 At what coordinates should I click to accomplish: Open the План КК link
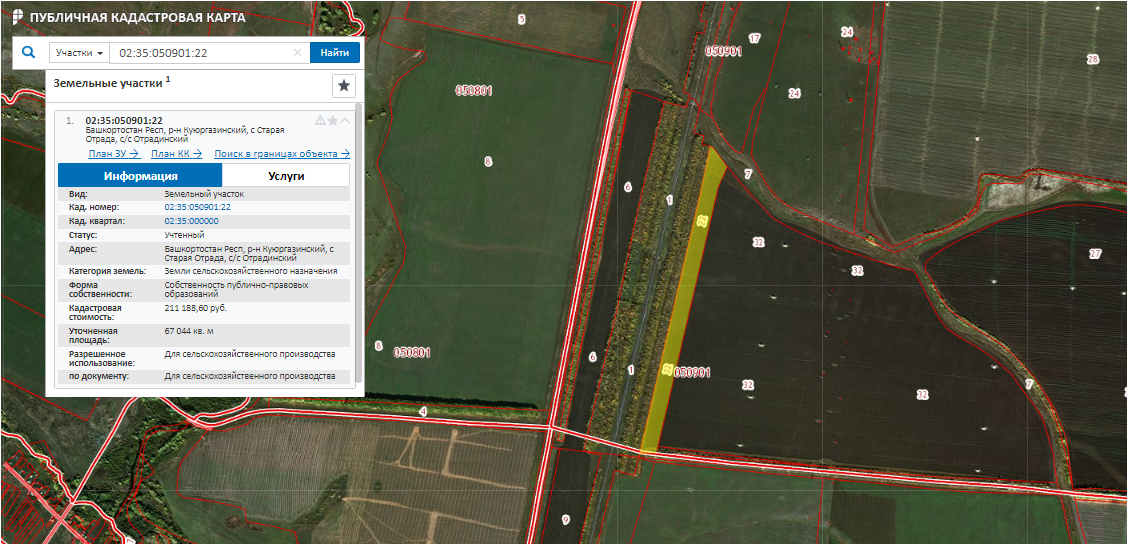(176, 153)
